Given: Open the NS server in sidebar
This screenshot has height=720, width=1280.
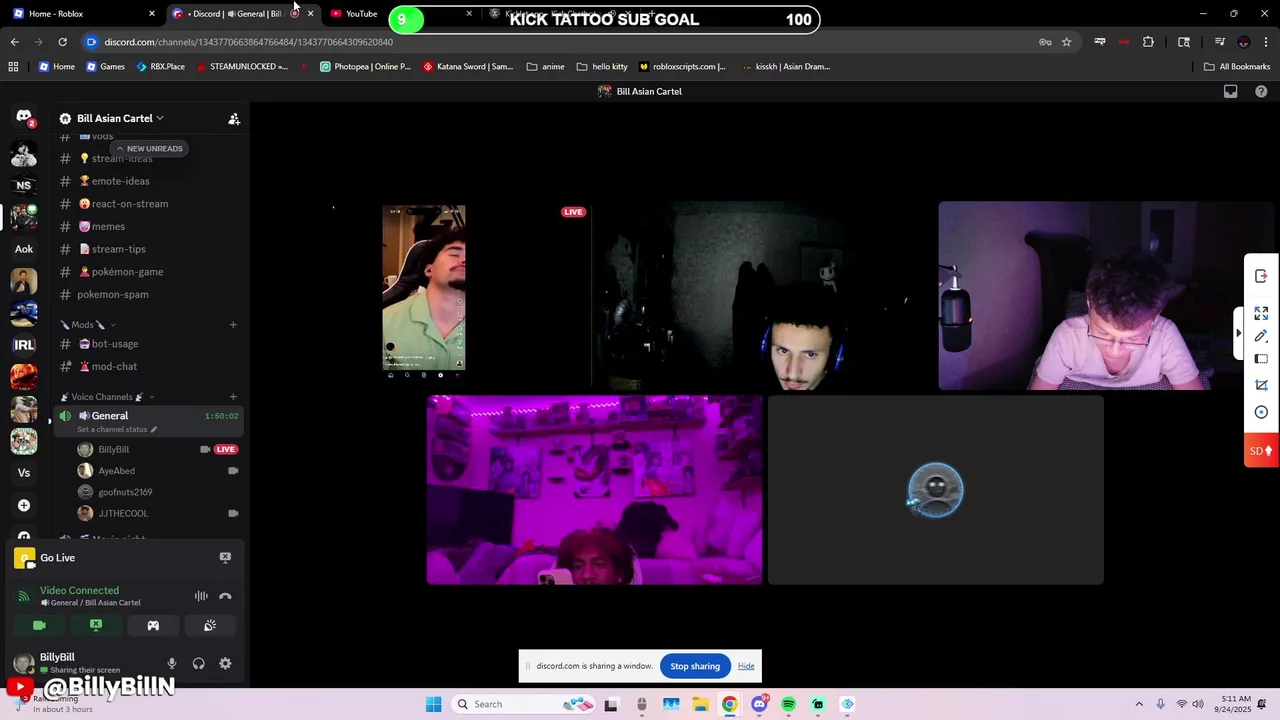Looking at the screenshot, I should pos(24,185).
